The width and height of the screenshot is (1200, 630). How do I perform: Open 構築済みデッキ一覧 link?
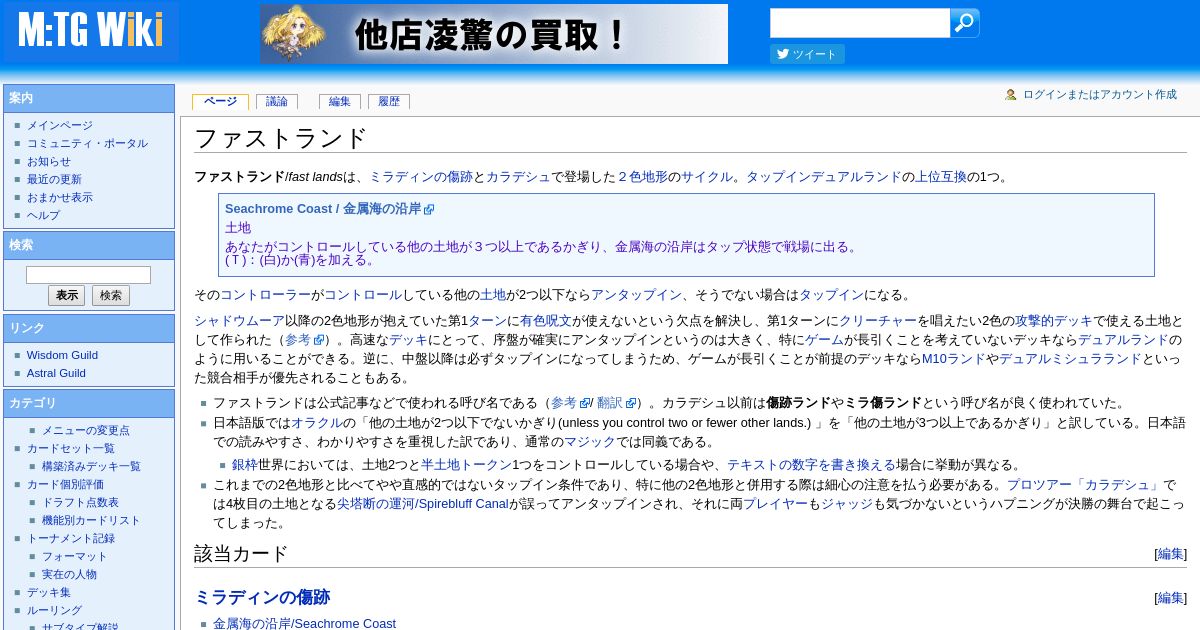(91, 467)
